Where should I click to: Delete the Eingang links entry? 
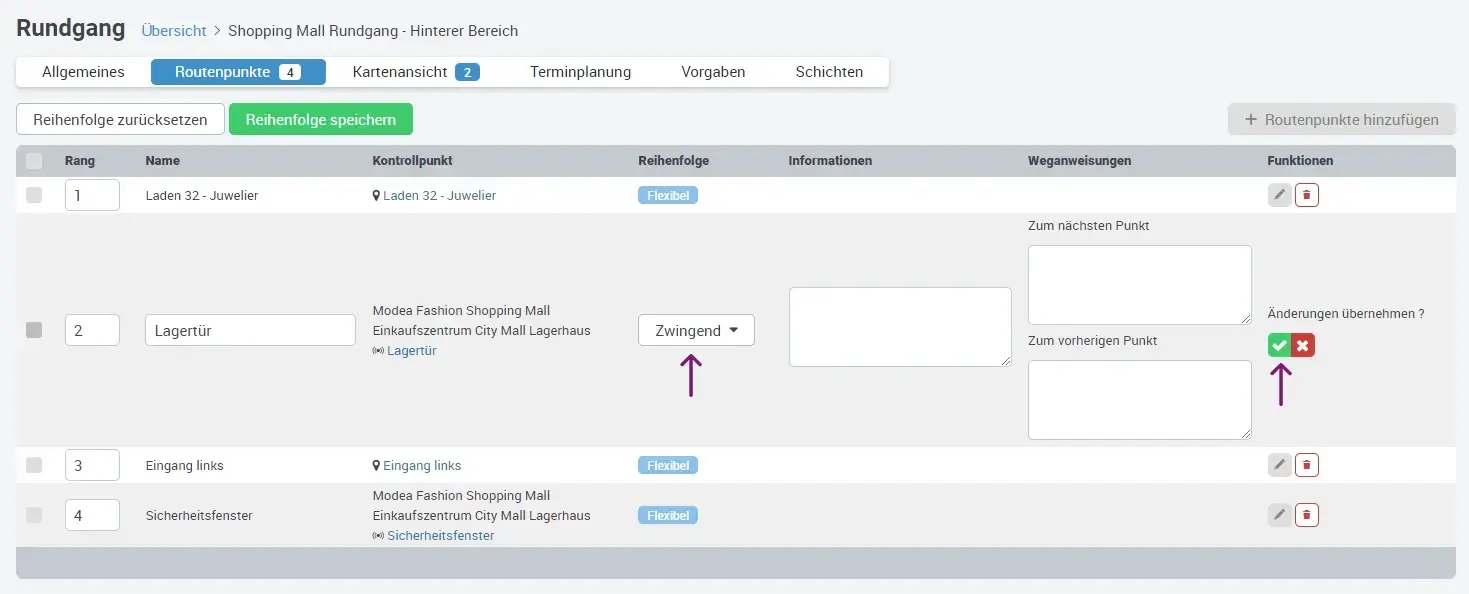(1307, 465)
